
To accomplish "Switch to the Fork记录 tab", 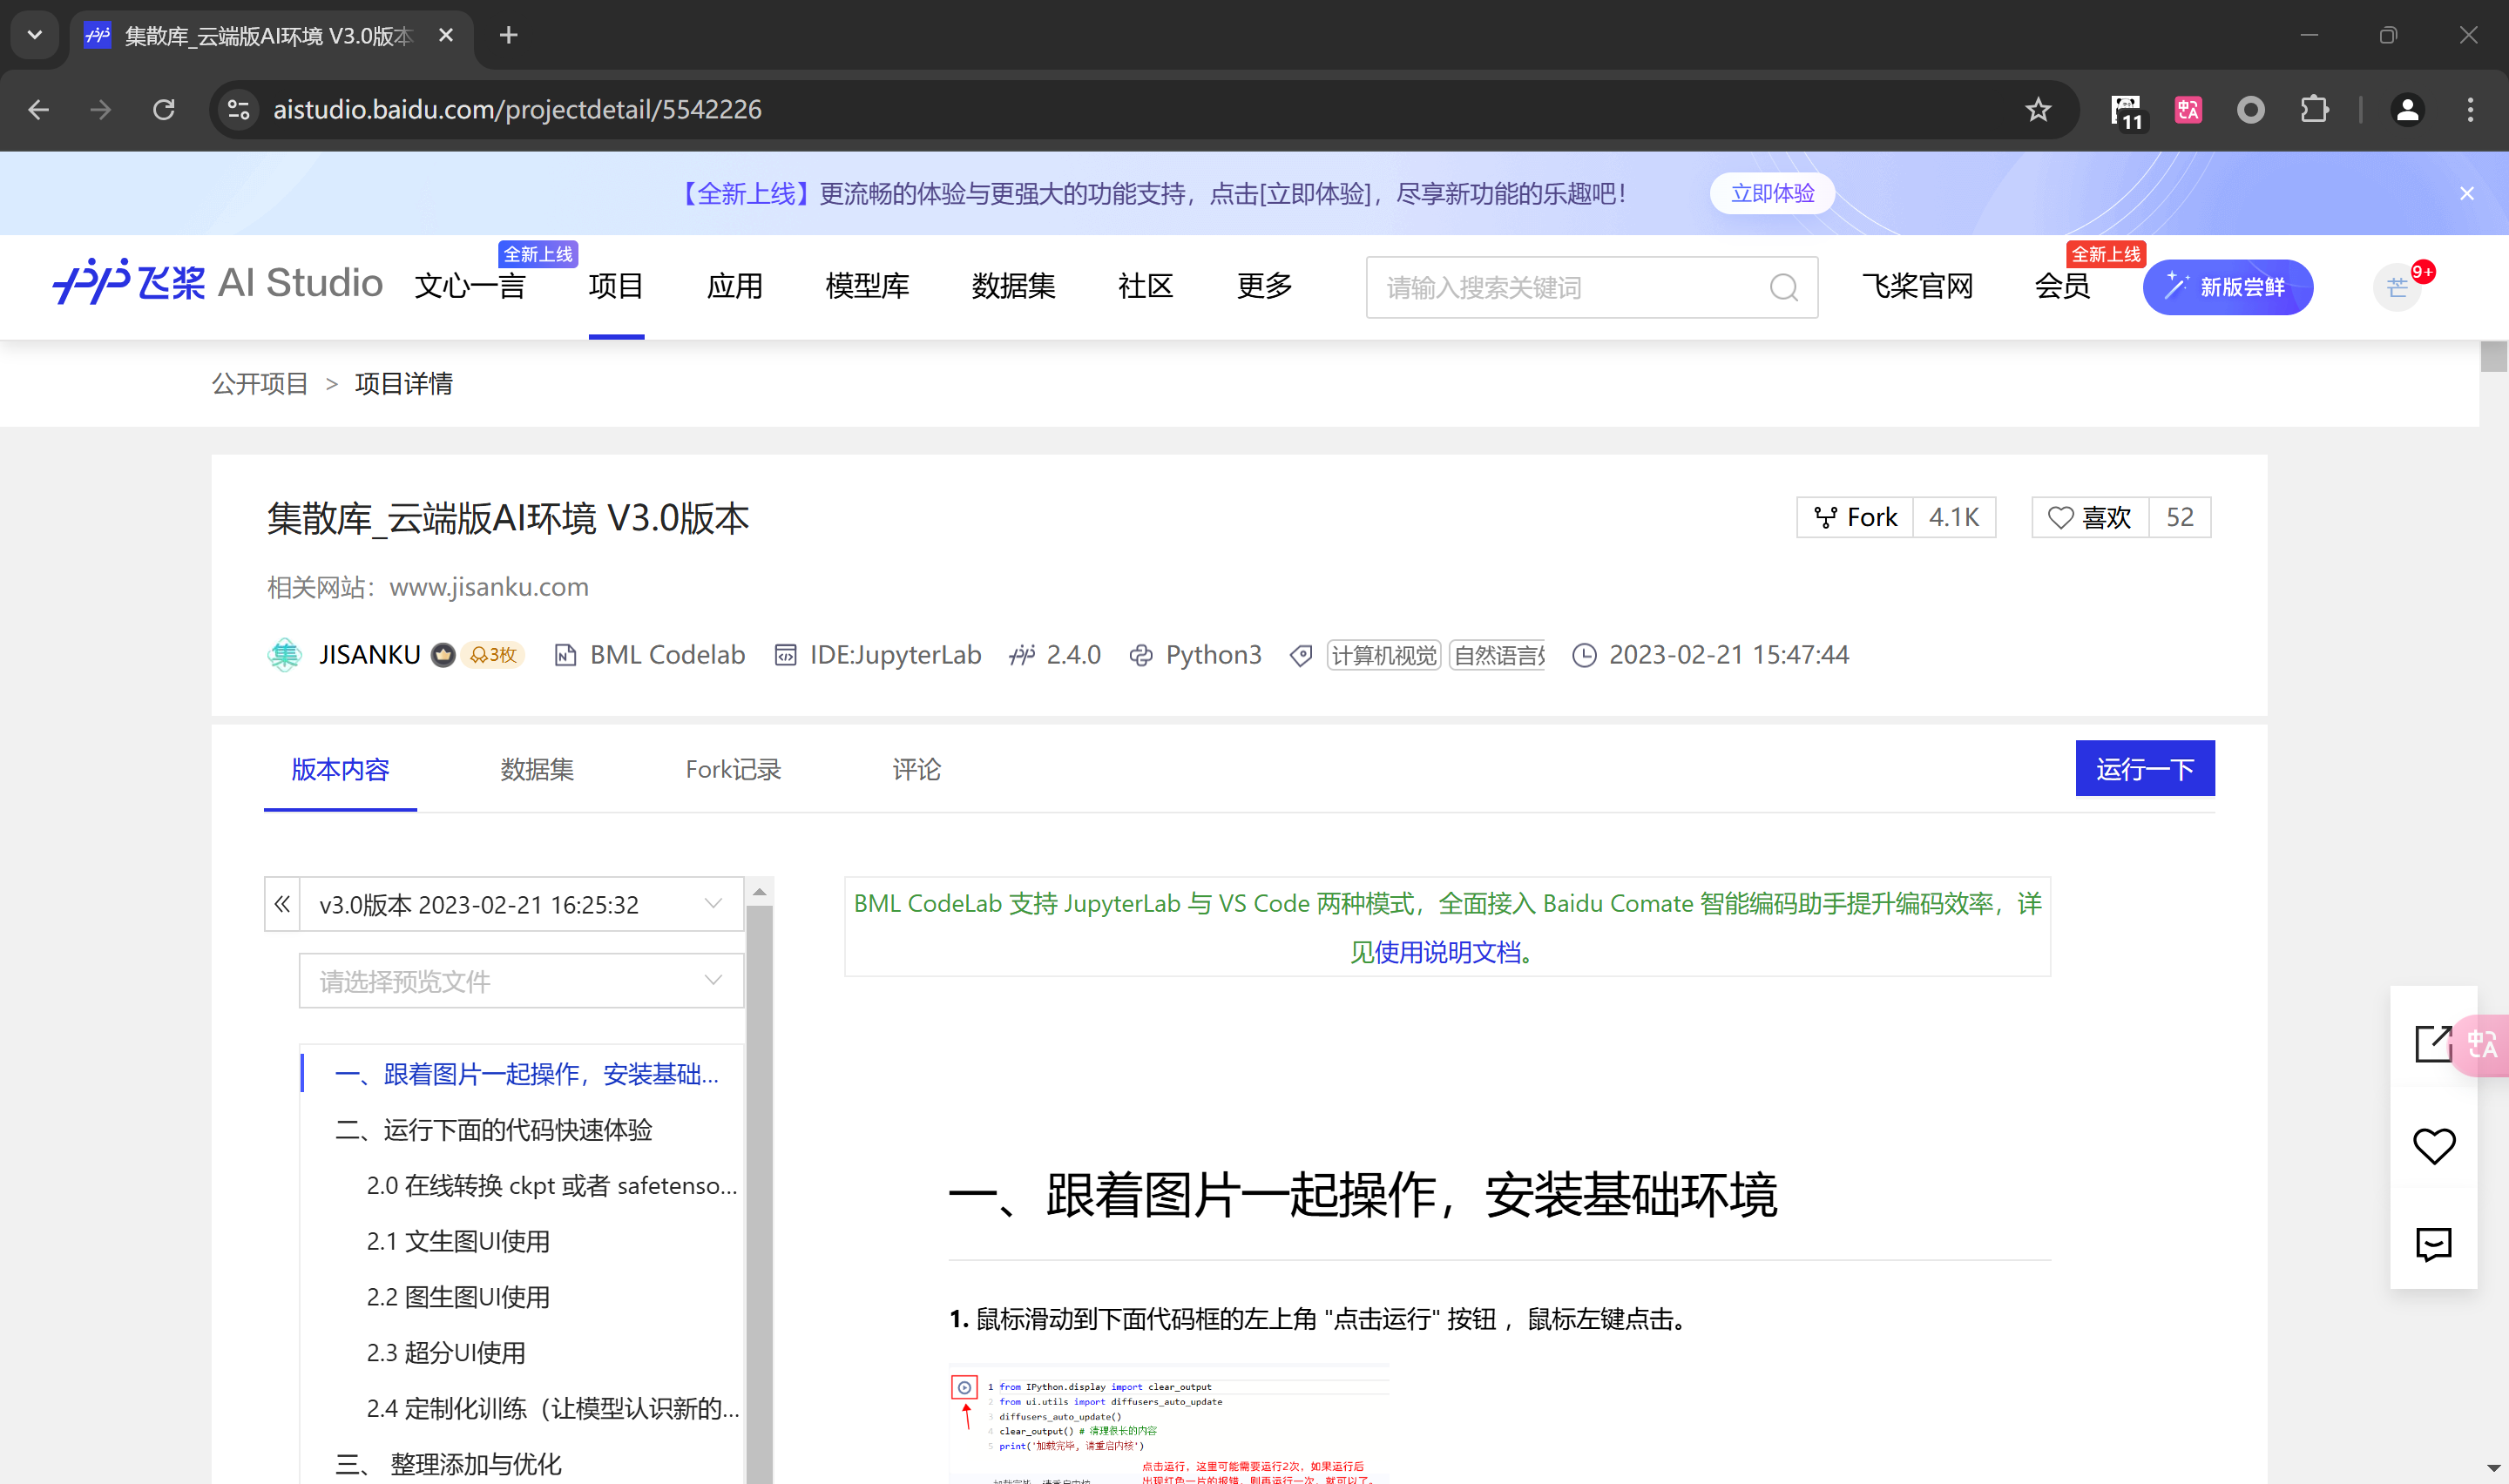I will pyautogui.click(x=733, y=769).
